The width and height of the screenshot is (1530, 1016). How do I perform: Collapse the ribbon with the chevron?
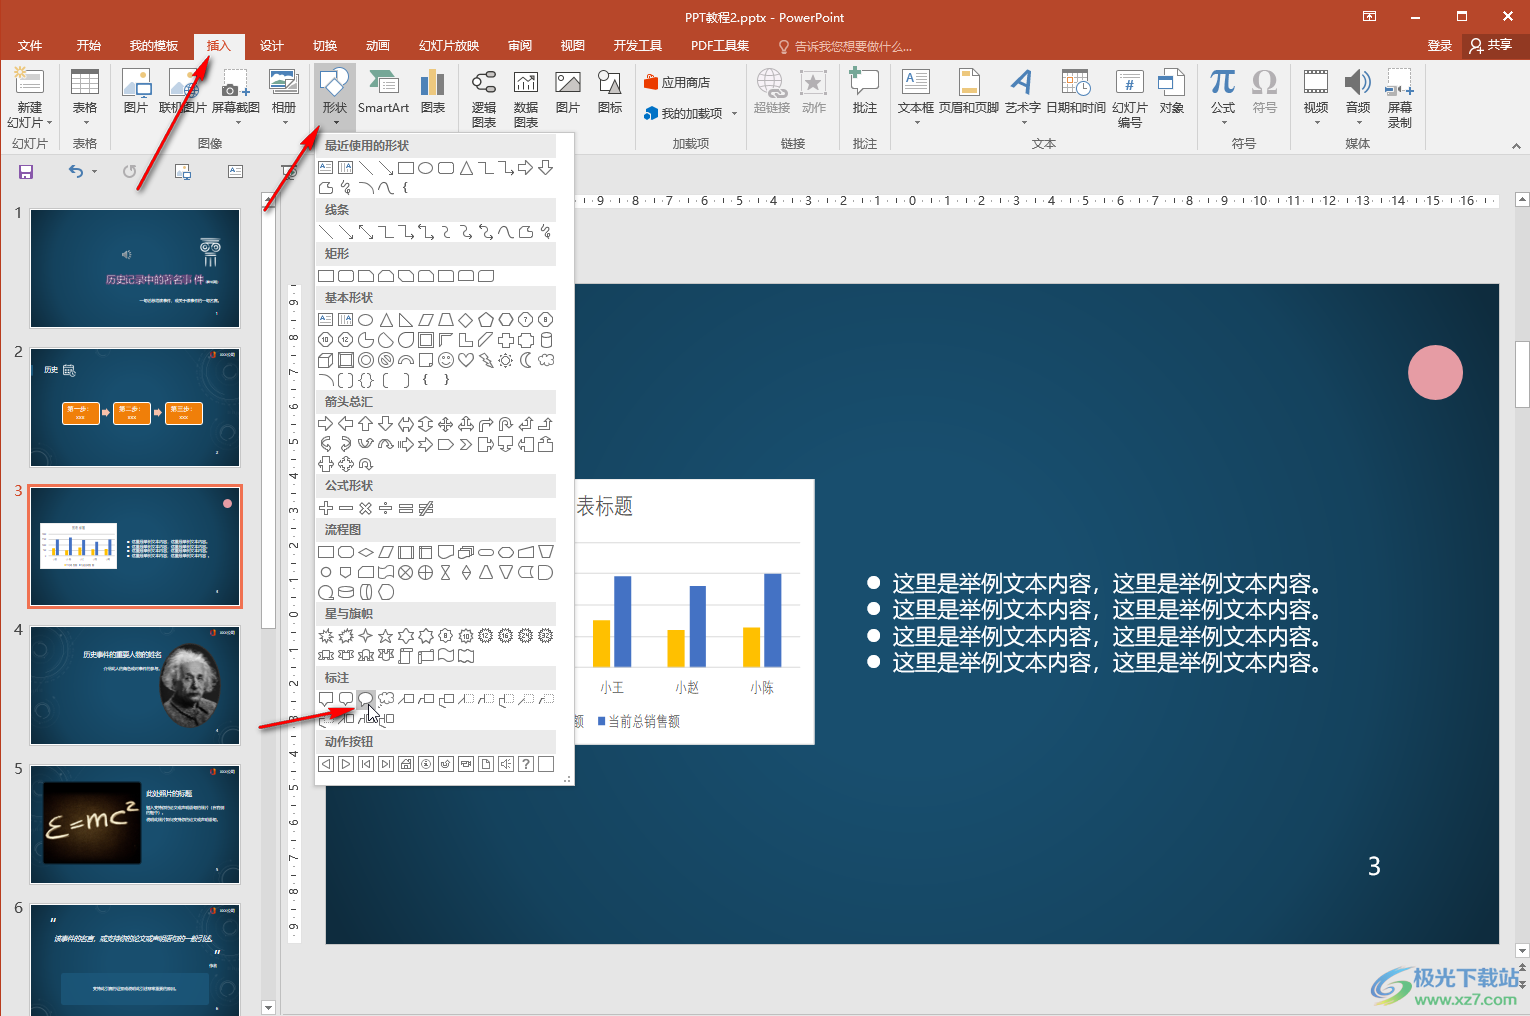(1516, 146)
